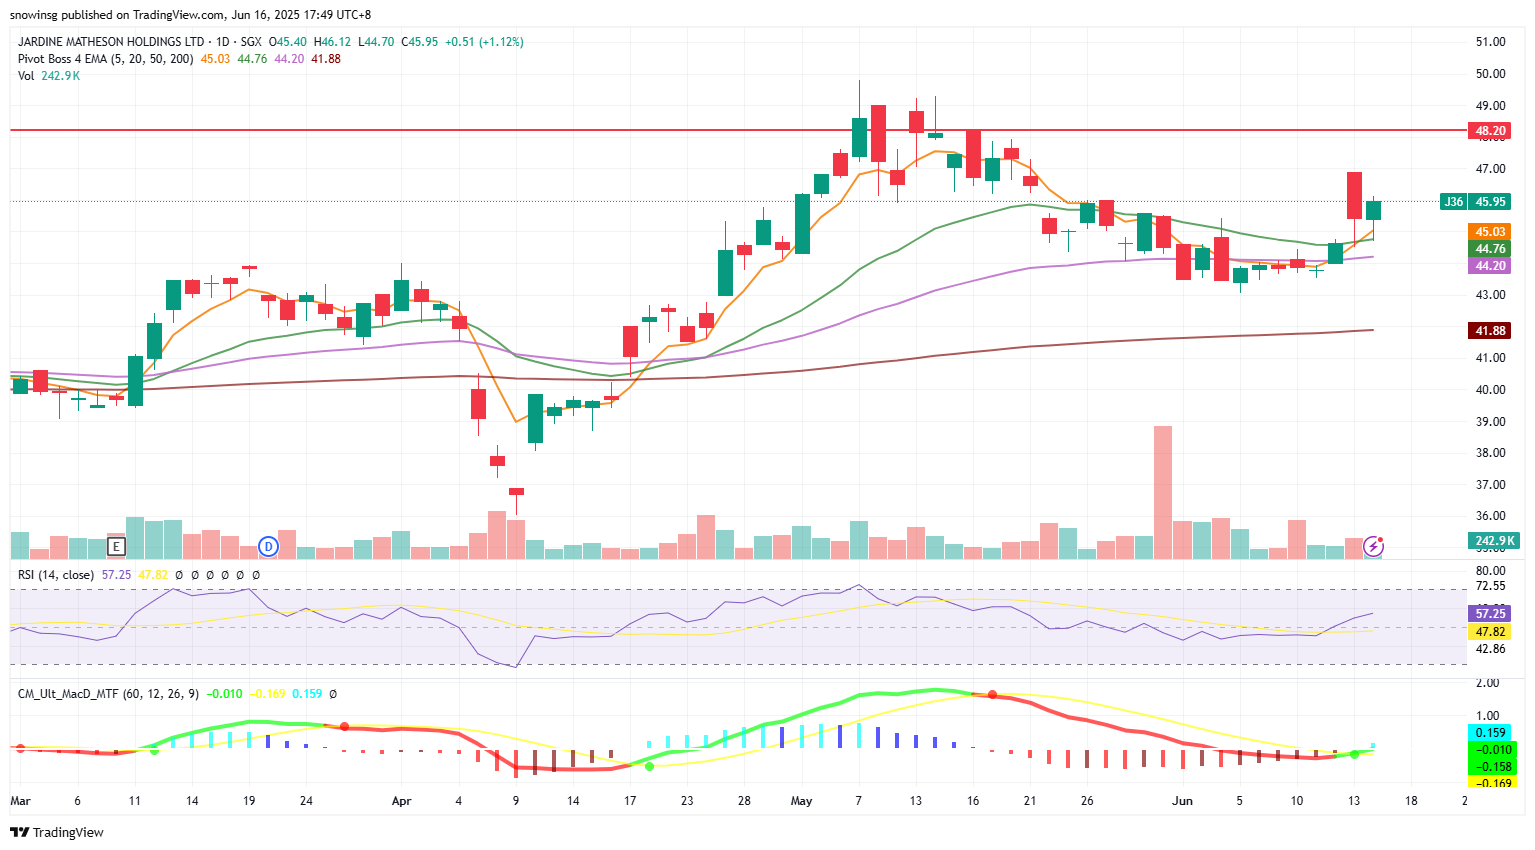The image size is (1535, 850).
Task: Click the 45.95 last price label on axis
Action: coord(1490,202)
